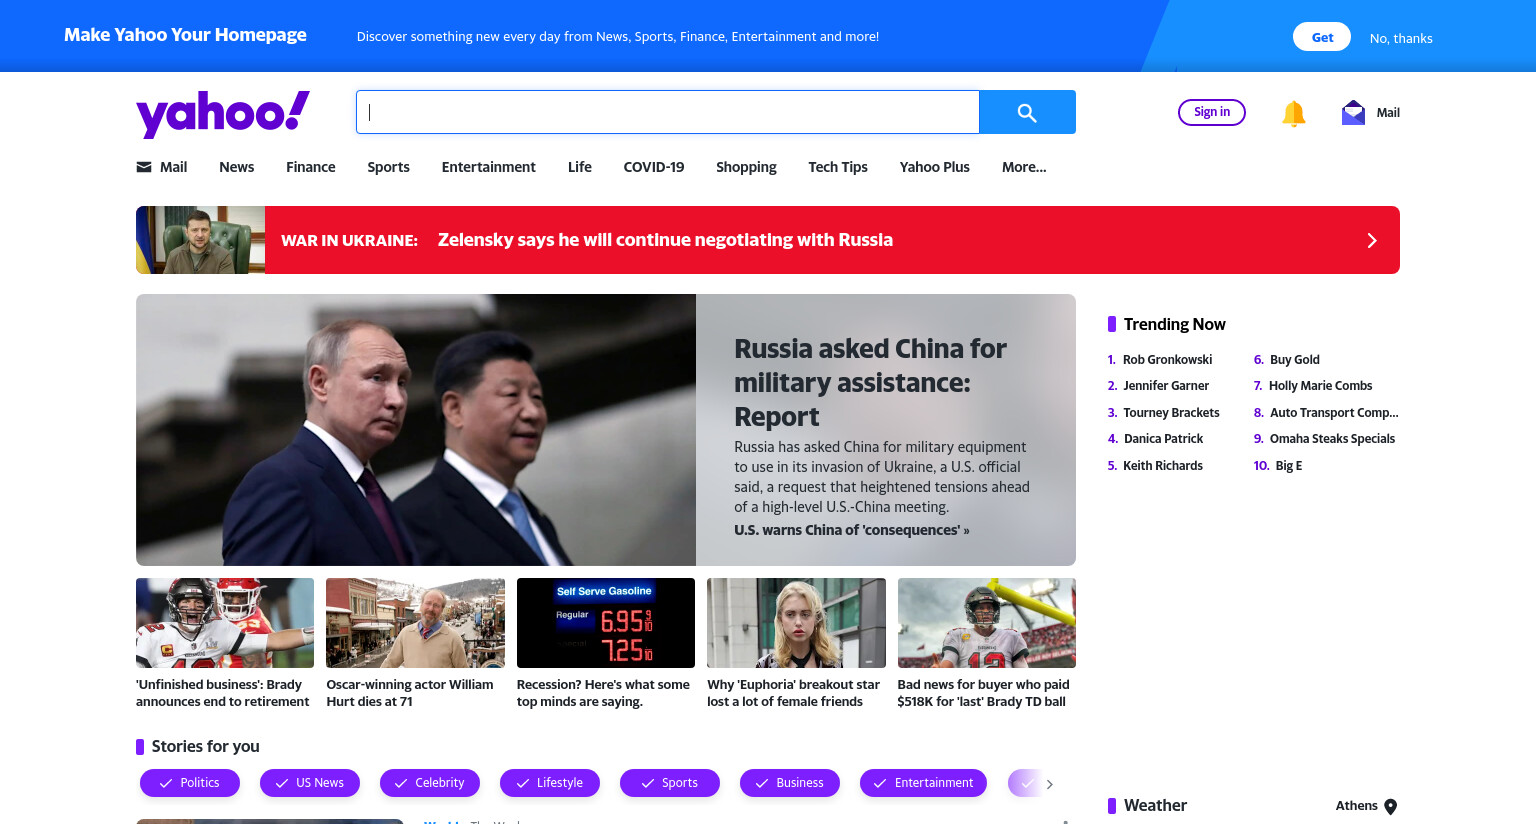Open the Zelensky thumbnail in the banner
The image size is (1536, 824).
click(x=200, y=240)
